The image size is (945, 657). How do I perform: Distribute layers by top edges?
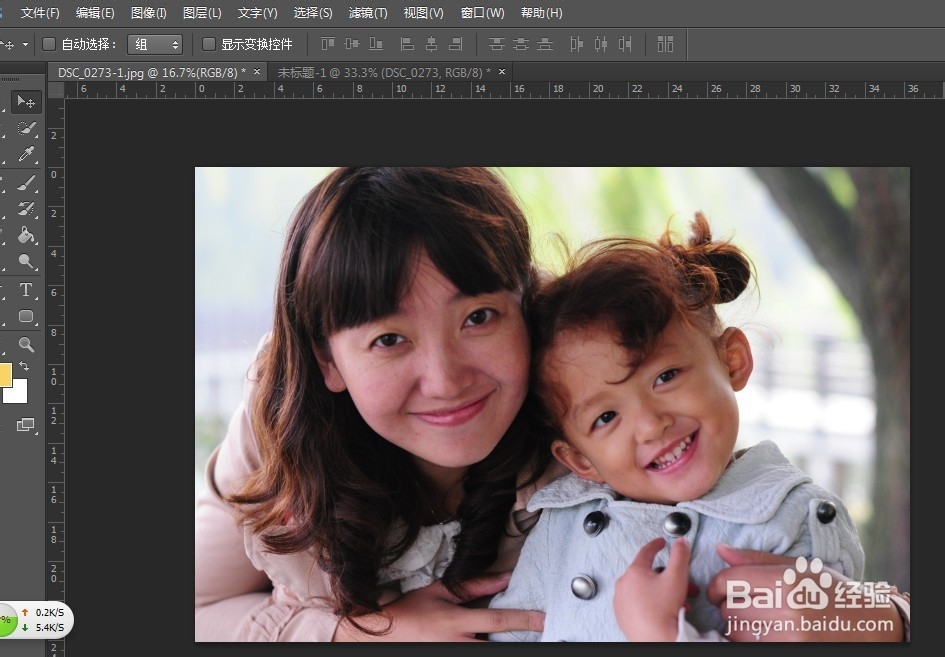497,44
